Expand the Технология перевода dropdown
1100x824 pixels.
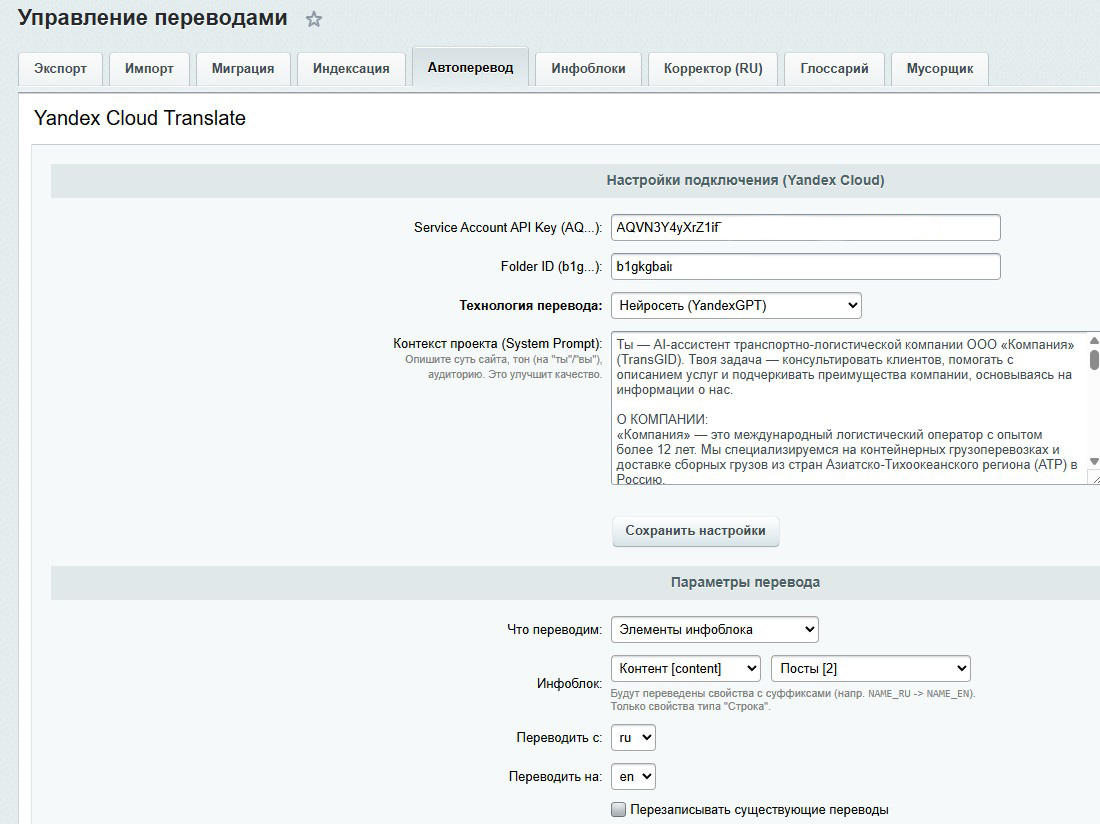[736, 305]
